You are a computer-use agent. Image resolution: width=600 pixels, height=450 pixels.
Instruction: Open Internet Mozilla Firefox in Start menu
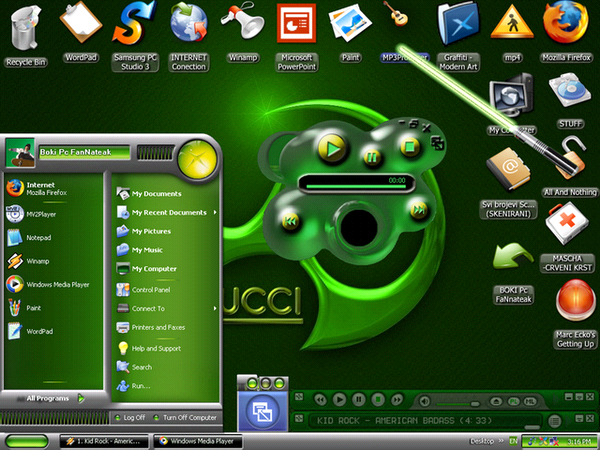coord(54,188)
